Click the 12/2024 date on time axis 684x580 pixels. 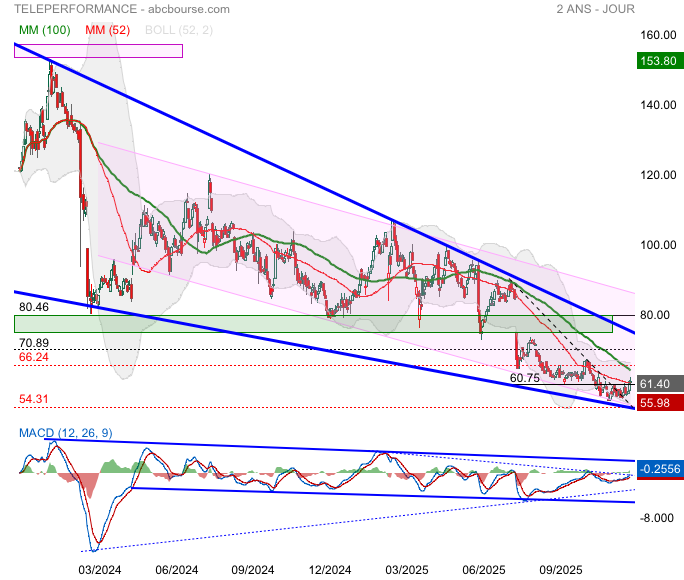[x=329, y=569]
